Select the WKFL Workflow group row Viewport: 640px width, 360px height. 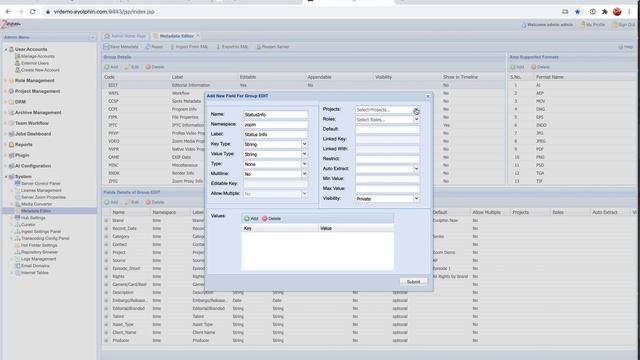coord(304,93)
